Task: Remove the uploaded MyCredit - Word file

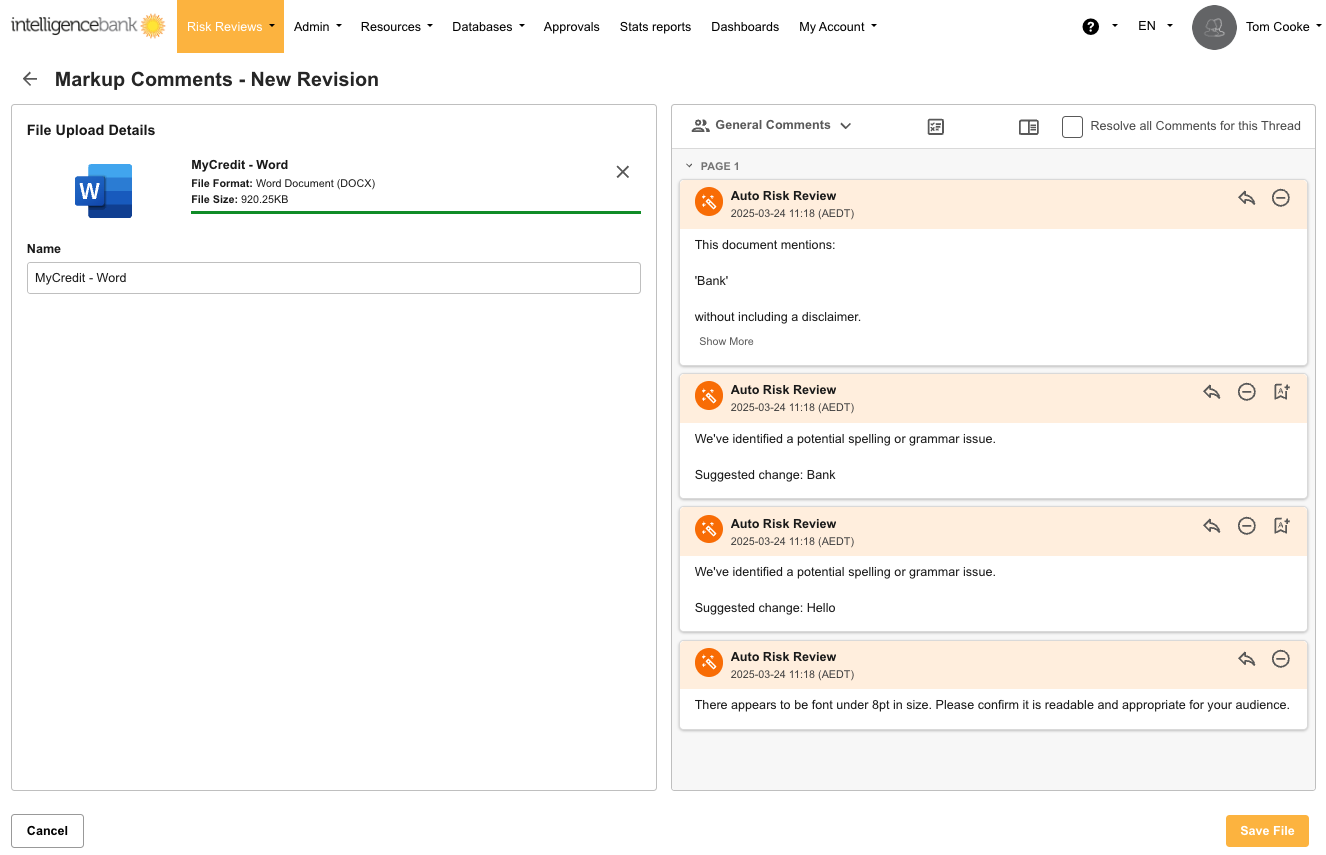Action: point(622,172)
